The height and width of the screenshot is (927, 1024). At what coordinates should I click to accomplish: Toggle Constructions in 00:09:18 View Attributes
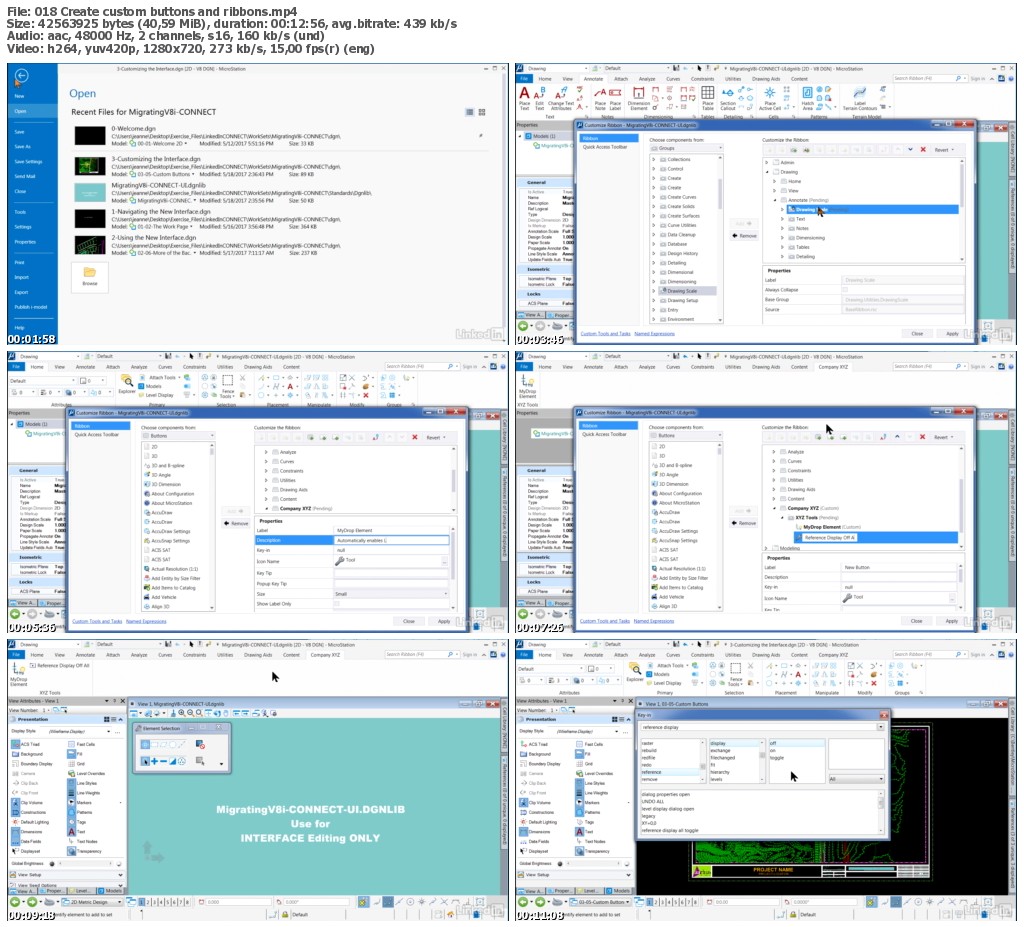pos(28,812)
